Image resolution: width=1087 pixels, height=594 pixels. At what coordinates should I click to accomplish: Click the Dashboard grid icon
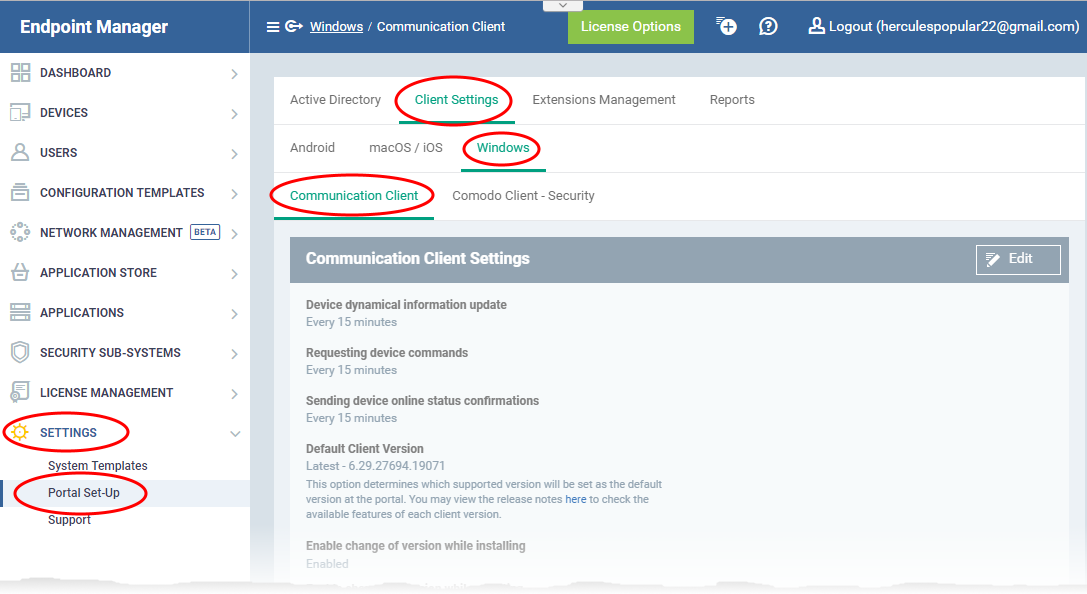[x=20, y=73]
